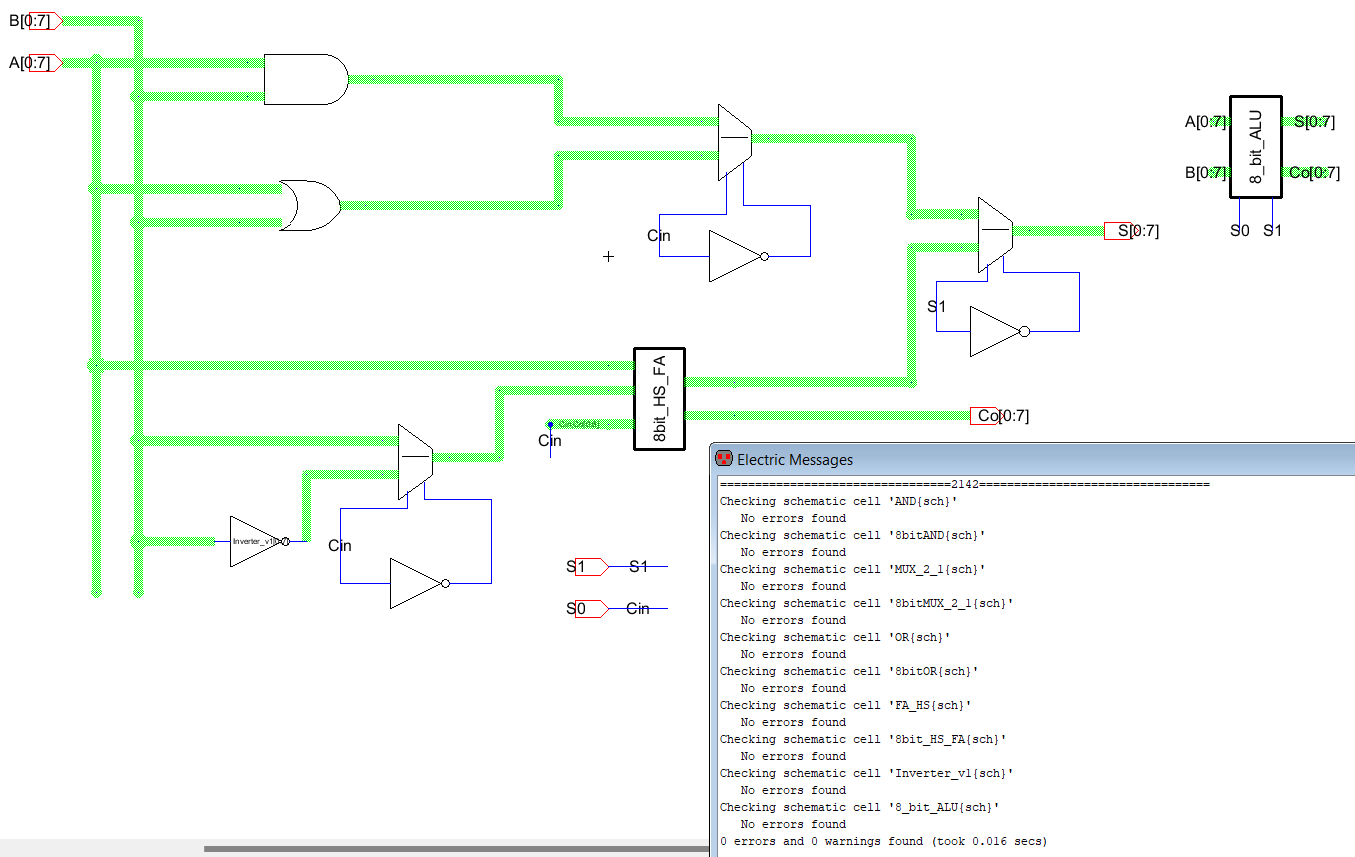
Task: Click the 'OR{sch}' message line
Action: [835, 637]
